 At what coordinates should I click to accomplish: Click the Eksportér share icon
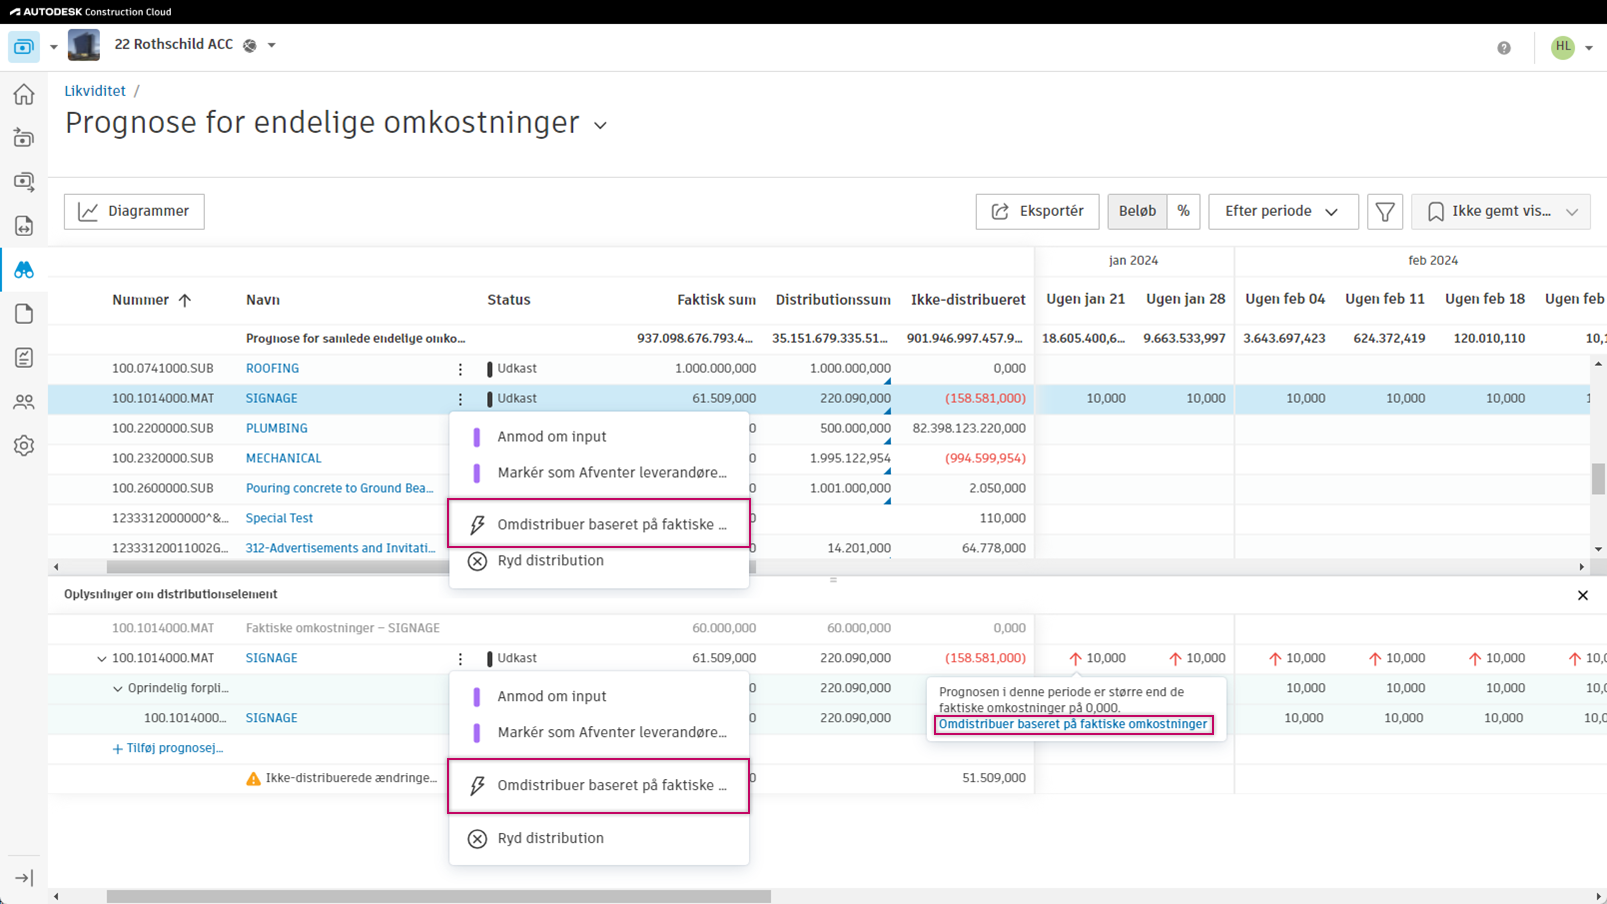(999, 211)
